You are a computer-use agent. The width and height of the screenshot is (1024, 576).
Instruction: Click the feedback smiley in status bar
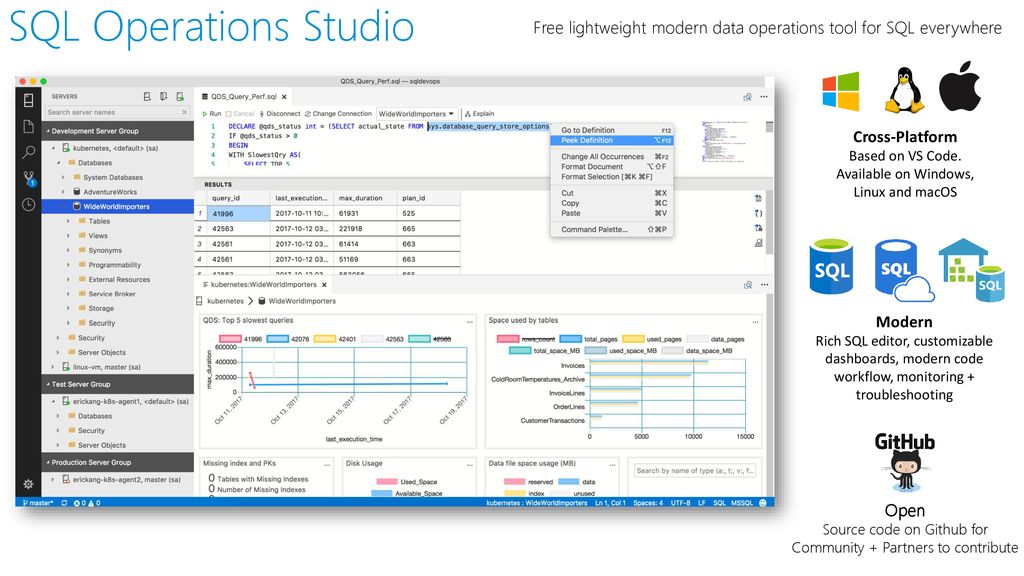[763, 503]
